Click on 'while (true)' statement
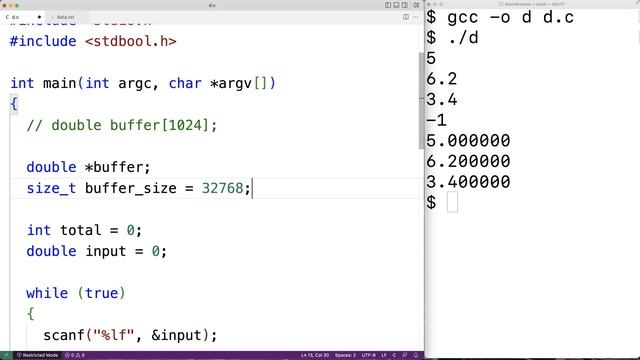The width and height of the screenshot is (640, 360). pos(76,293)
